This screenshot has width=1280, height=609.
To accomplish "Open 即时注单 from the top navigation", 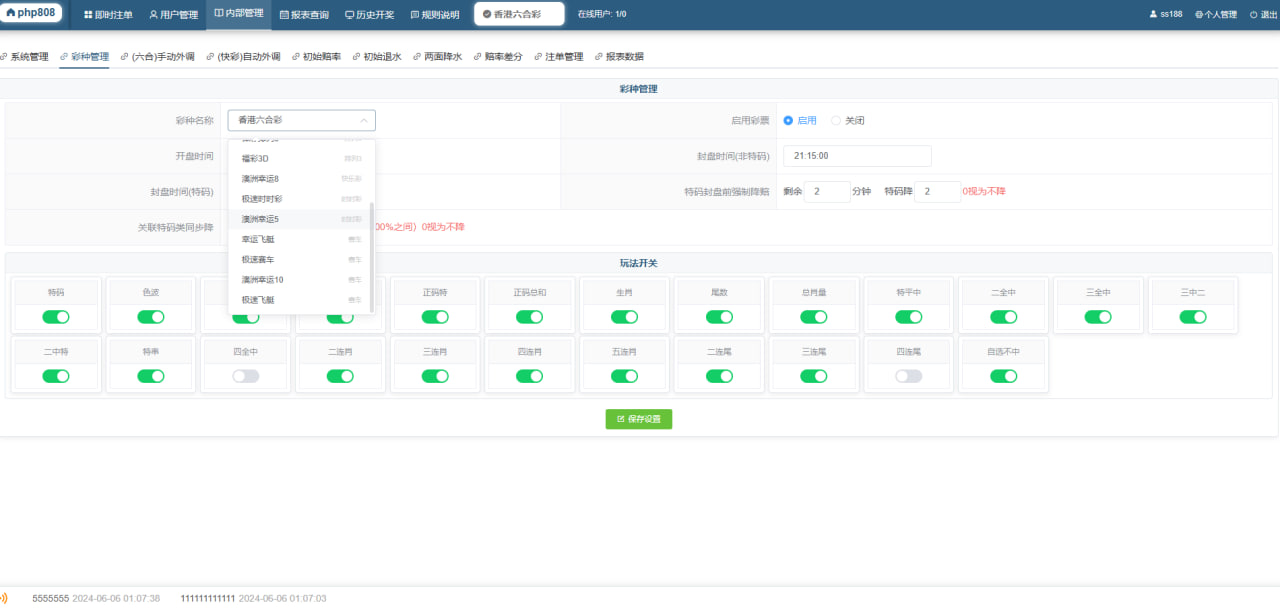I will point(108,15).
